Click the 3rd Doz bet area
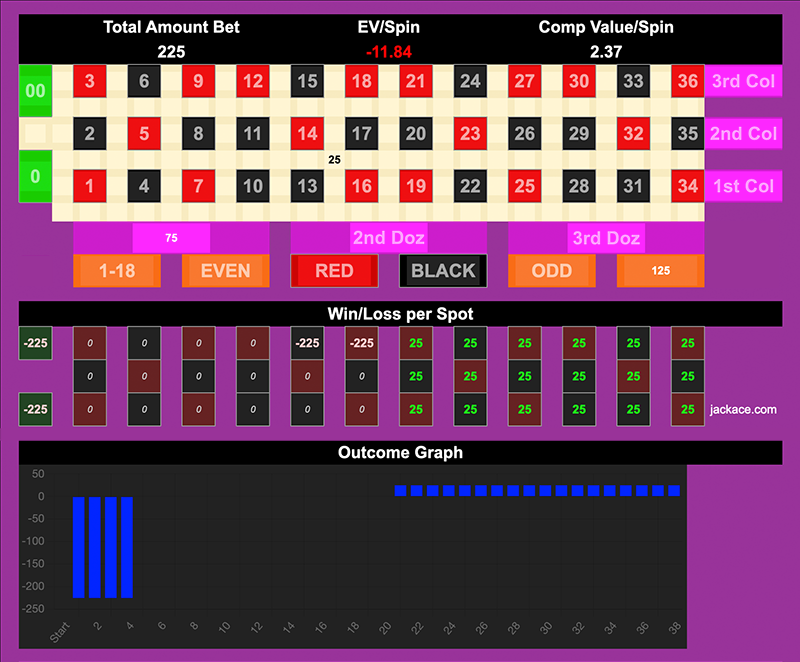Image resolution: width=800 pixels, height=662 pixels. pyautogui.click(x=605, y=238)
